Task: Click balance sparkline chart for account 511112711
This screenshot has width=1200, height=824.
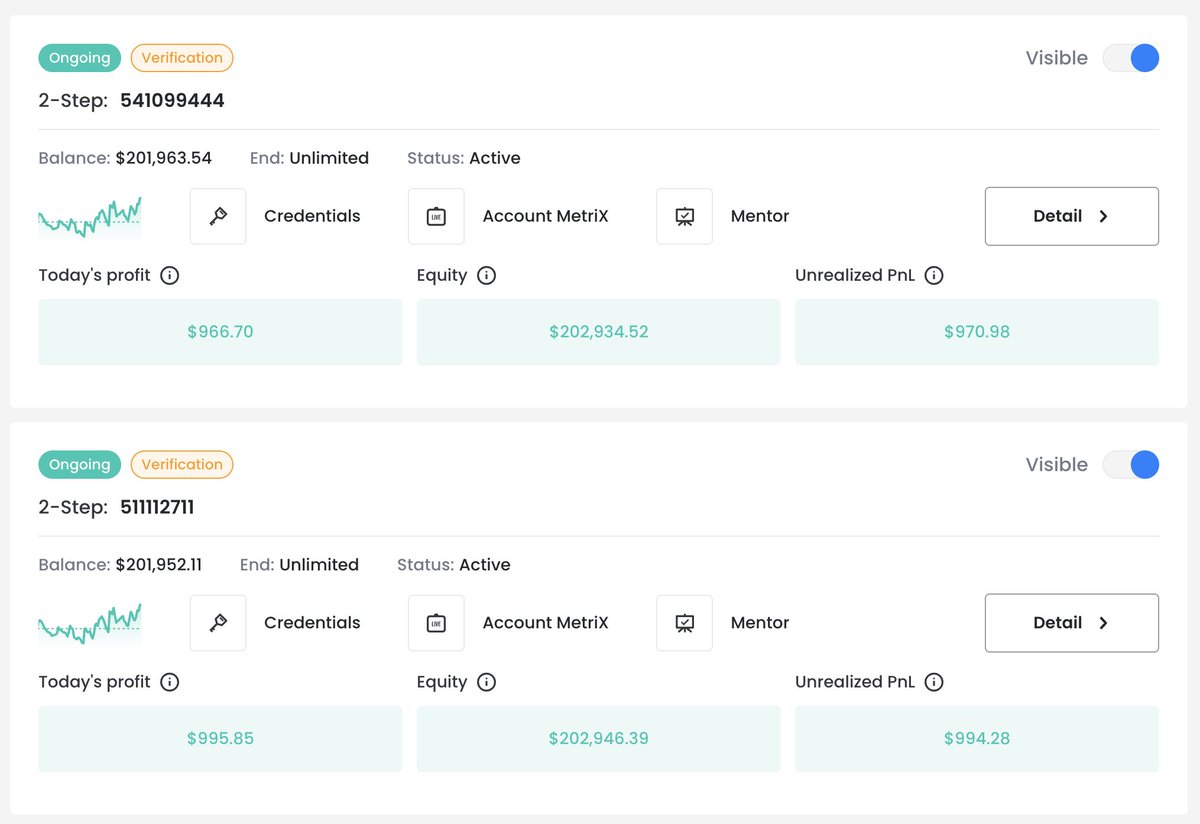Action: 90,623
